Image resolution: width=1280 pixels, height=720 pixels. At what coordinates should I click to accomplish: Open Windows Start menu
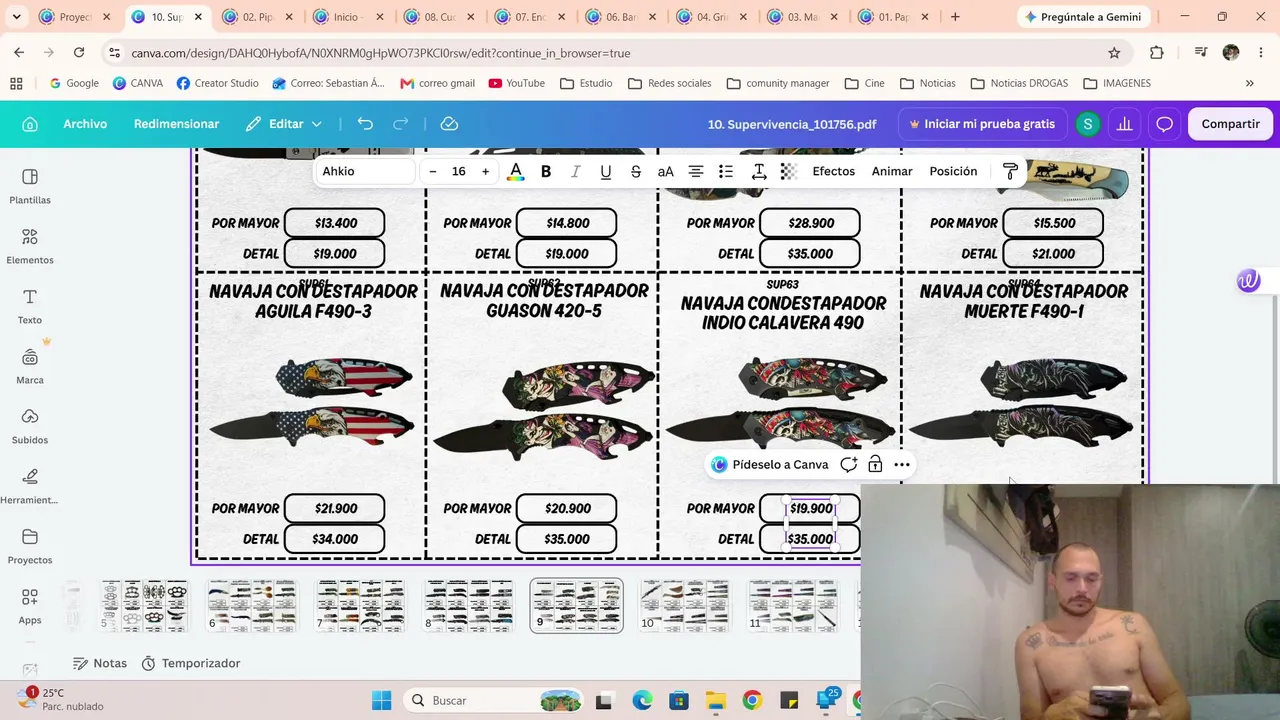point(381,700)
